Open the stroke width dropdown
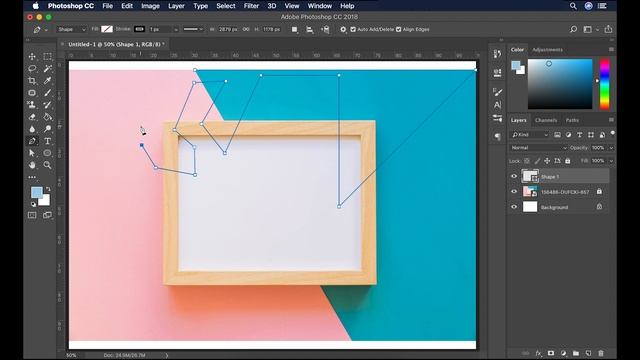This screenshot has width=640, height=360. [x=176, y=29]
